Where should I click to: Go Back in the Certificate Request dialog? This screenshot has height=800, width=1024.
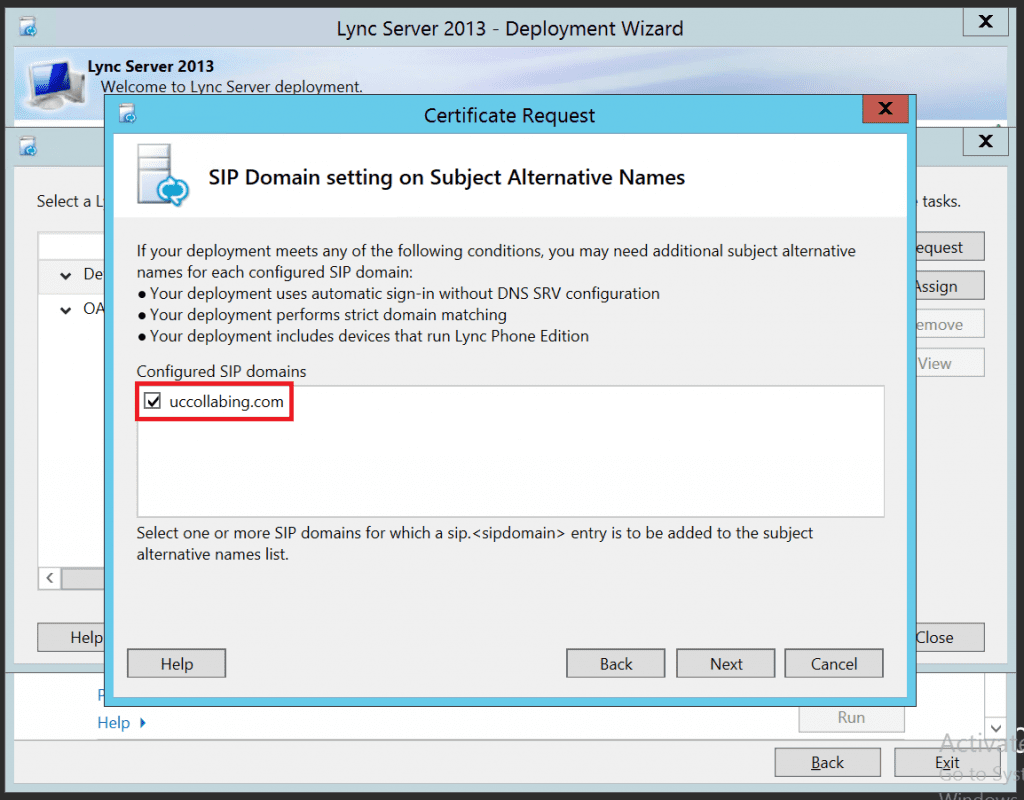click(615, 664)
